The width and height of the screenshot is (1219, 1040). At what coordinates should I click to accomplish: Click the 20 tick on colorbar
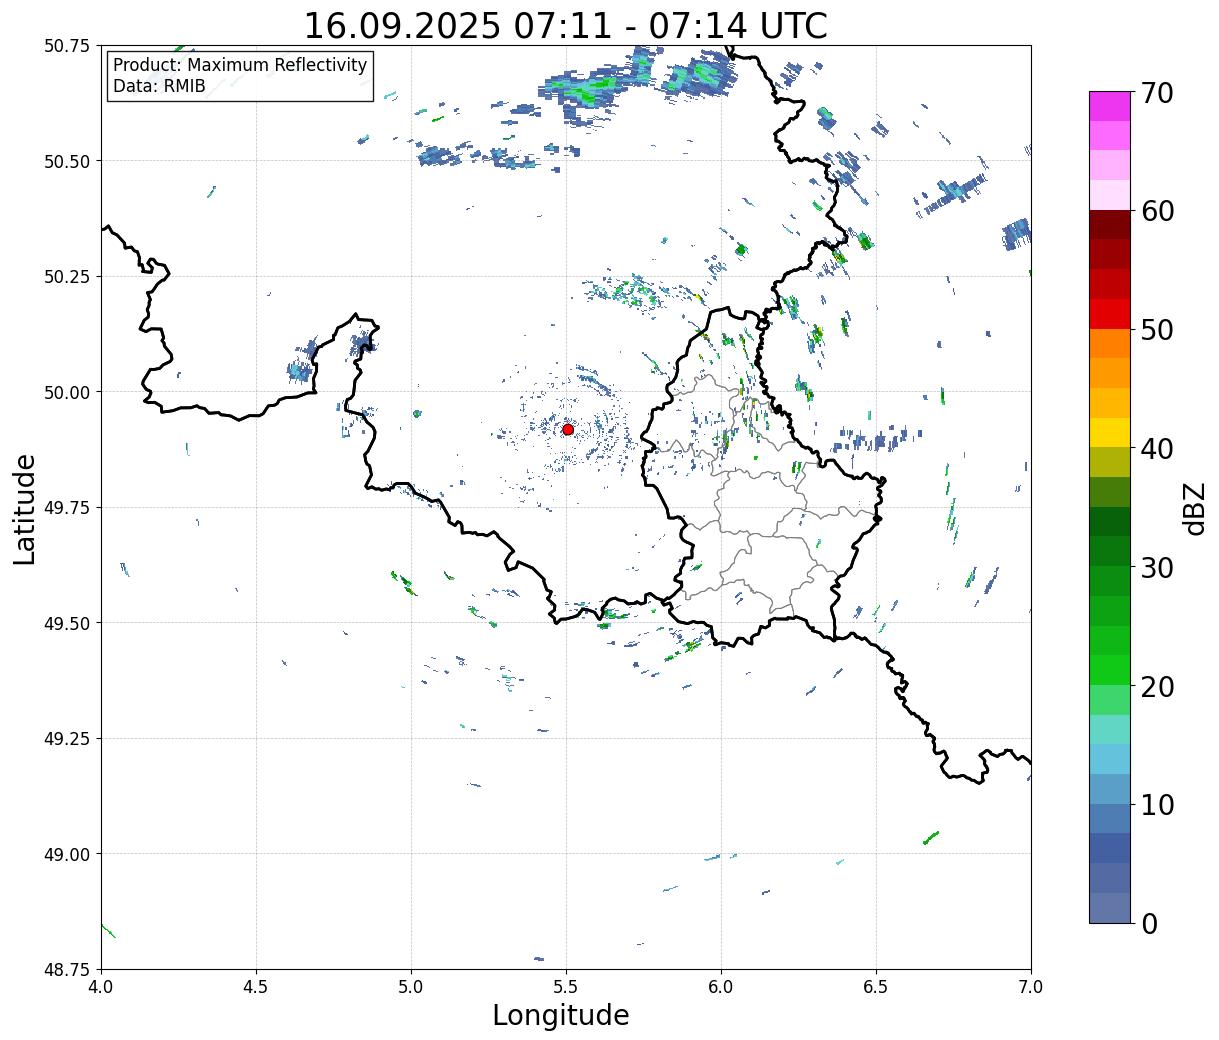pyautogui.click(x=1156, y=687)
